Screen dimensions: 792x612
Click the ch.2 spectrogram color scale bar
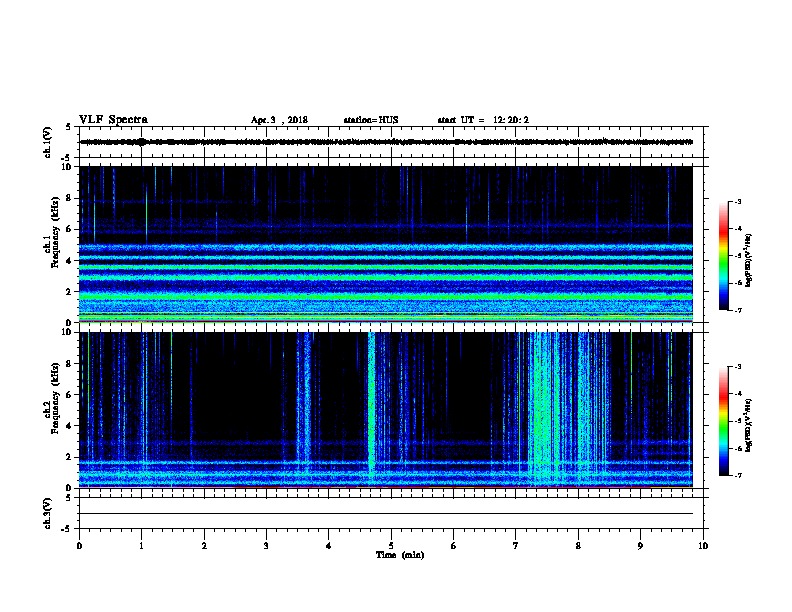(x=723, y=421)
